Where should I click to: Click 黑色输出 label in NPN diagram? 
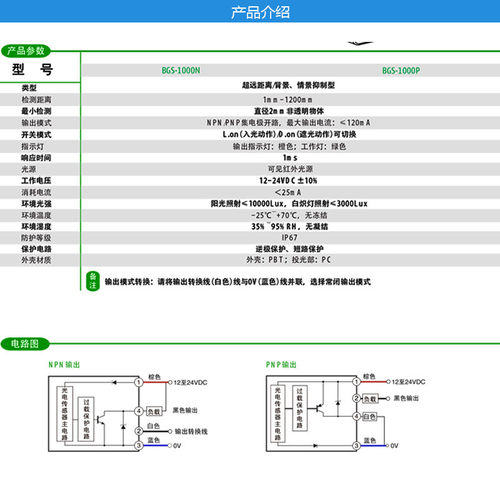tap(185, 410)
